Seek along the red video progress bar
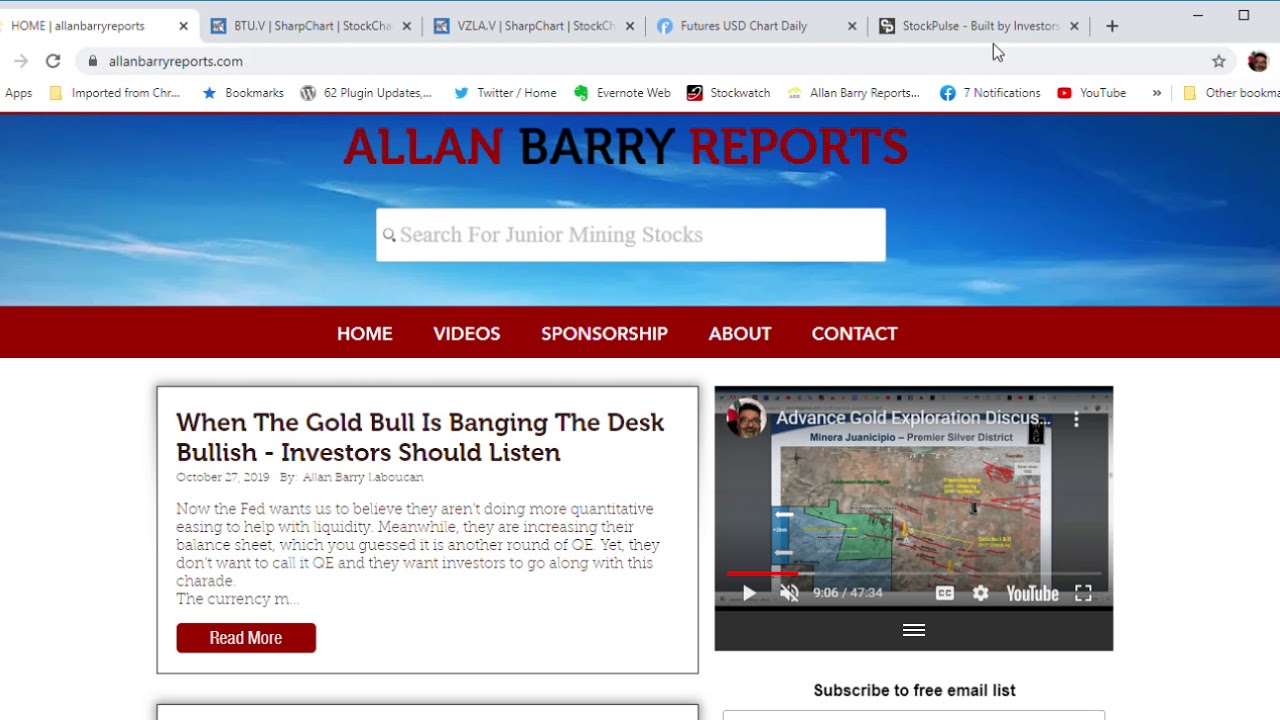The width and height of the screenshot is (1280, 720). click(x=900, y=574)
